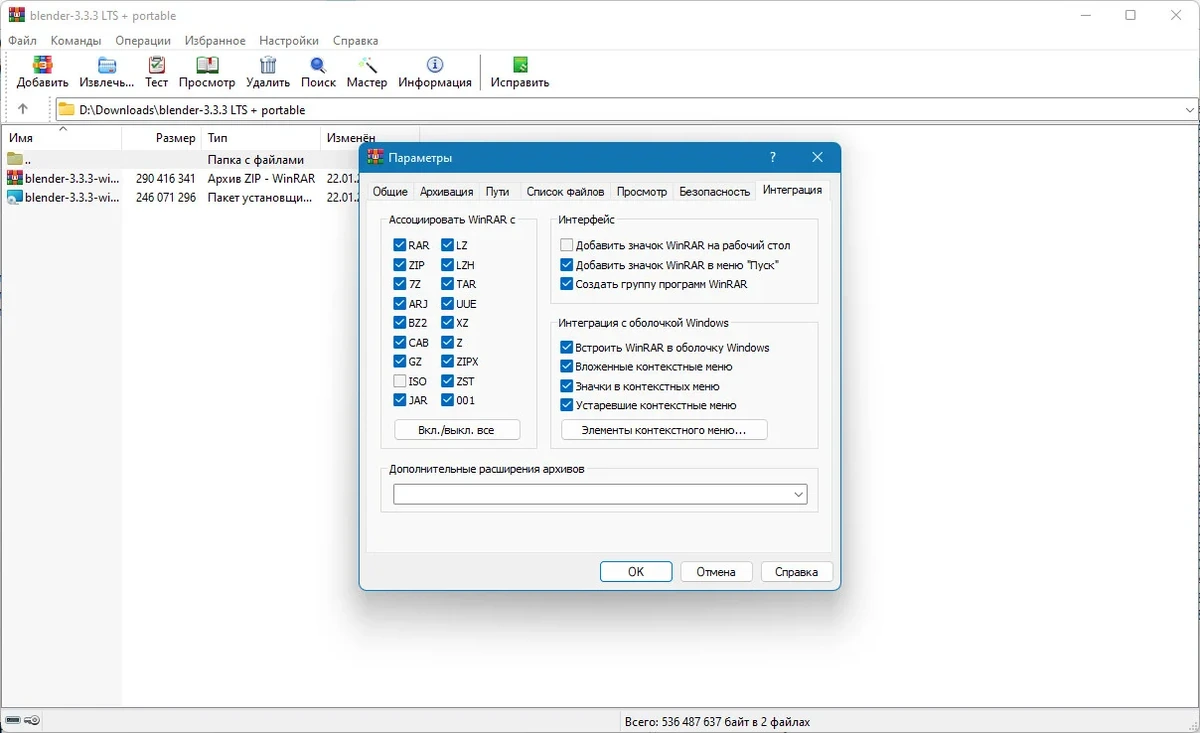The width and height of the screenshot is (1200, 733).
Task: Toggle 001 association checkbox
Action: [x=447, y=400]
